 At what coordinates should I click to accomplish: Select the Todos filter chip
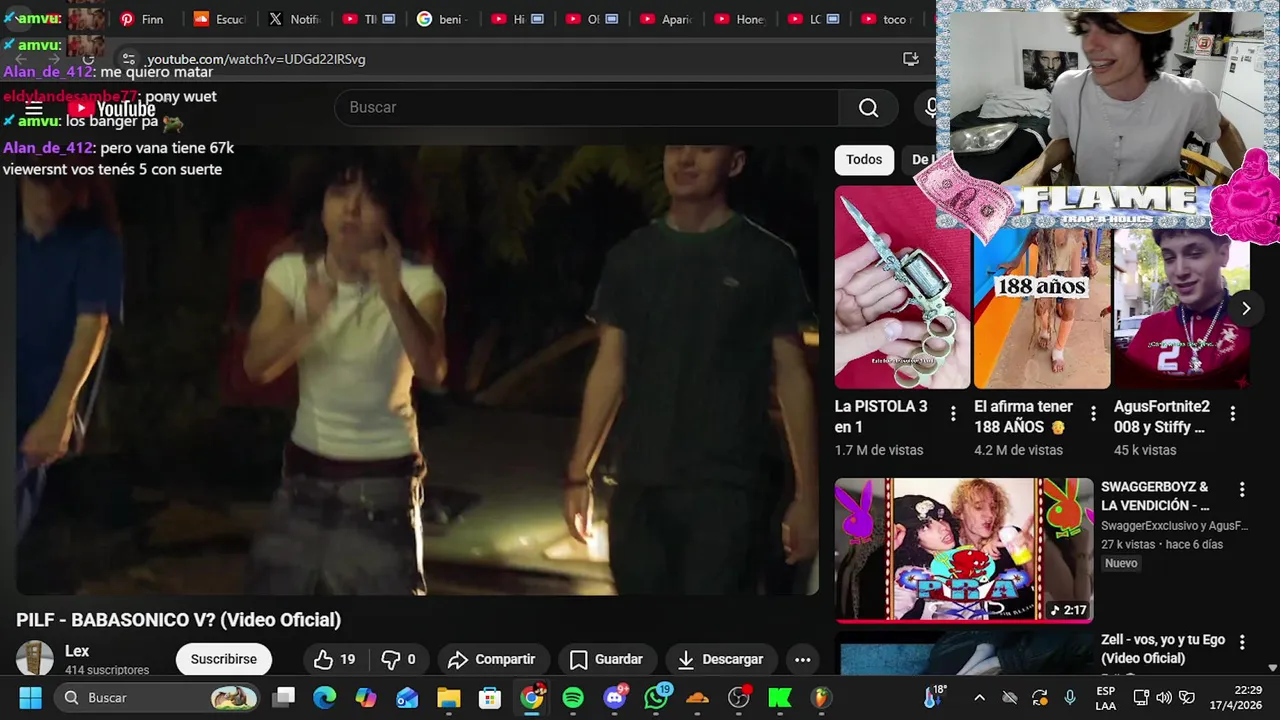tap(864, 160)
